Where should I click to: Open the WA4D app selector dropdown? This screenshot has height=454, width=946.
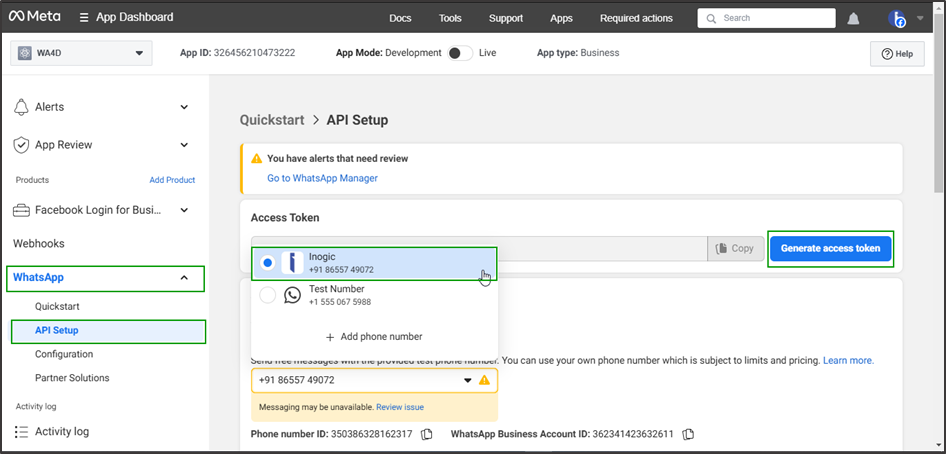point(81,53)
